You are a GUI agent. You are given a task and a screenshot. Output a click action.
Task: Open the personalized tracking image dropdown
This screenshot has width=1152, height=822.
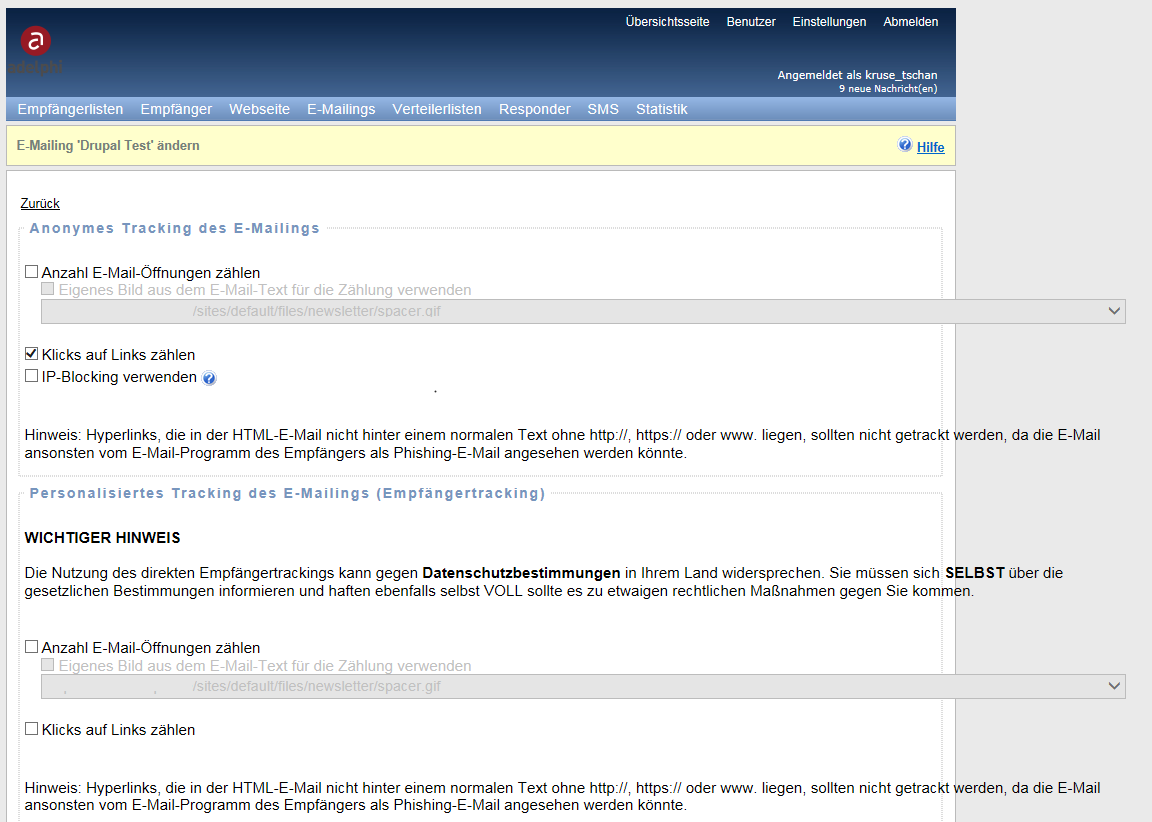[x=582, y=686]
